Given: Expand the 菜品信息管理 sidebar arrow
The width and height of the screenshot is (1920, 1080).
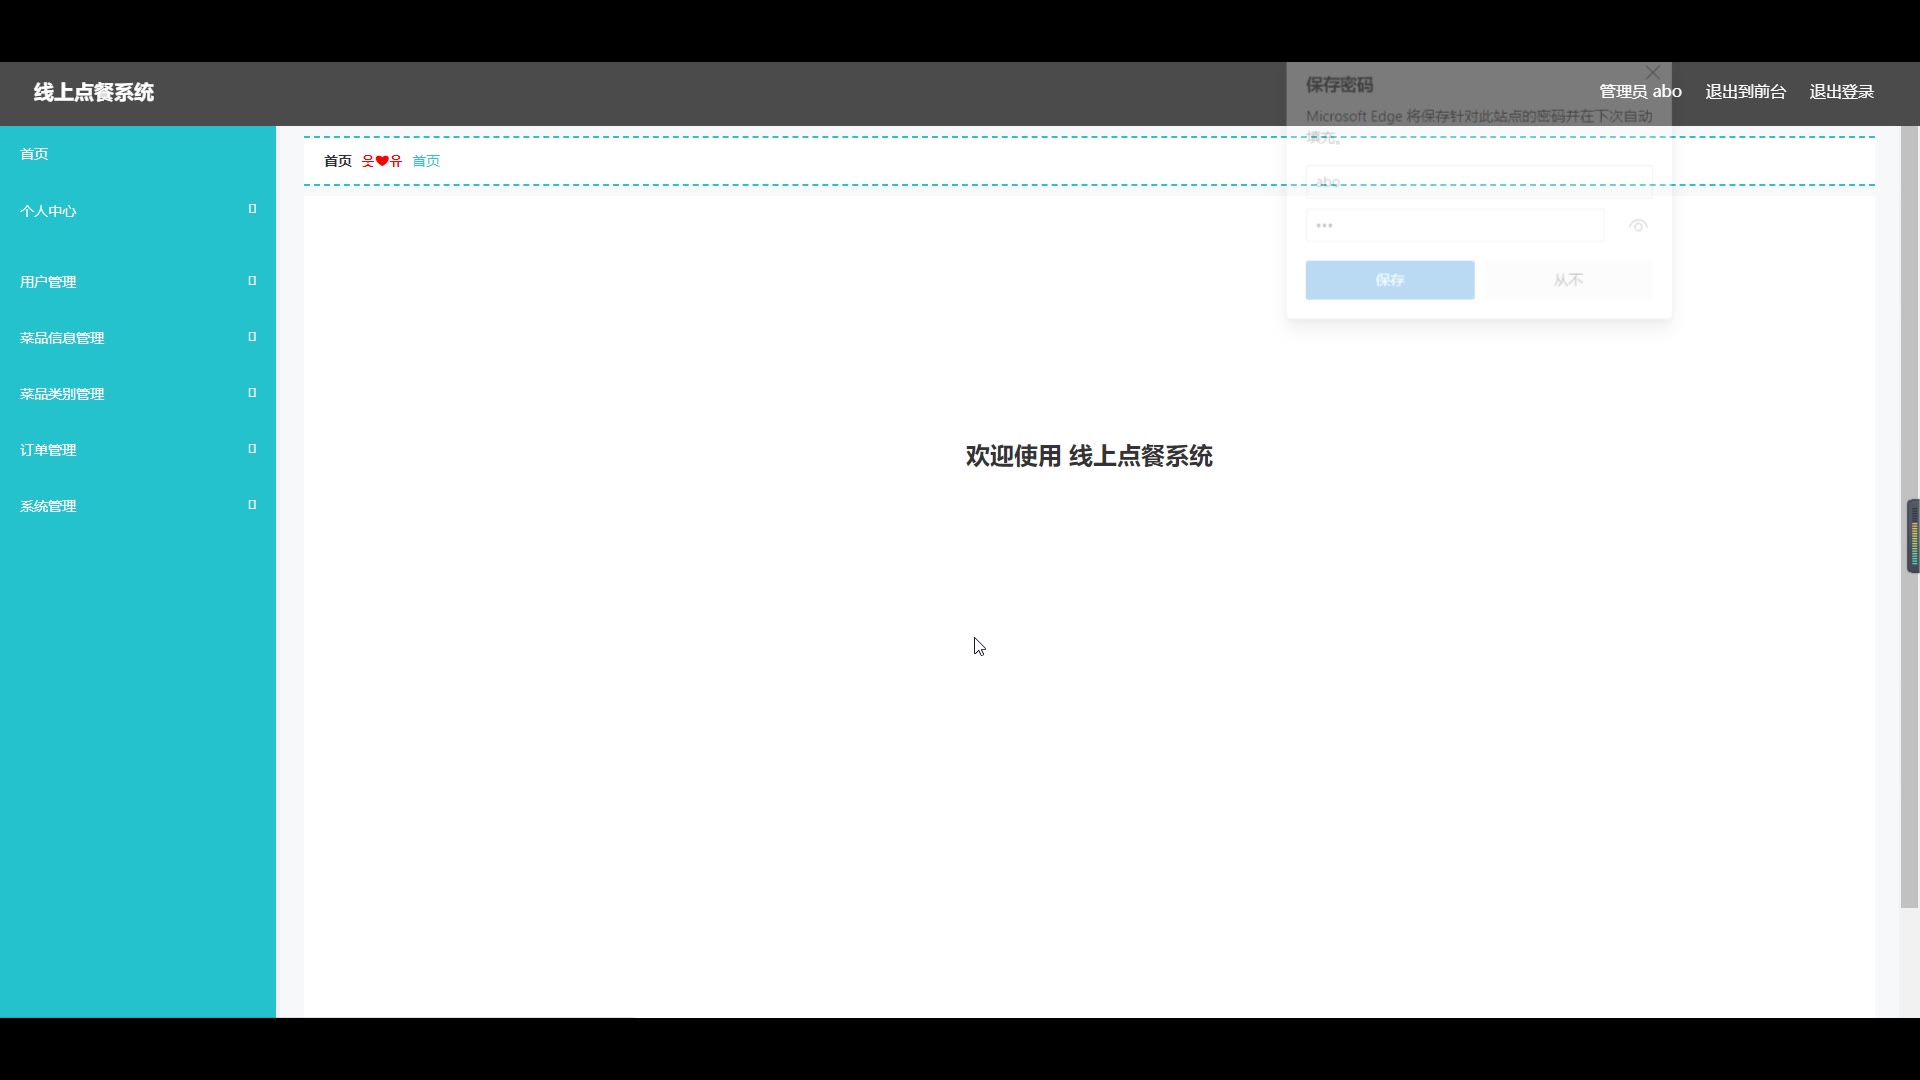Looking at the screenshot, I should tap(252, 337).
